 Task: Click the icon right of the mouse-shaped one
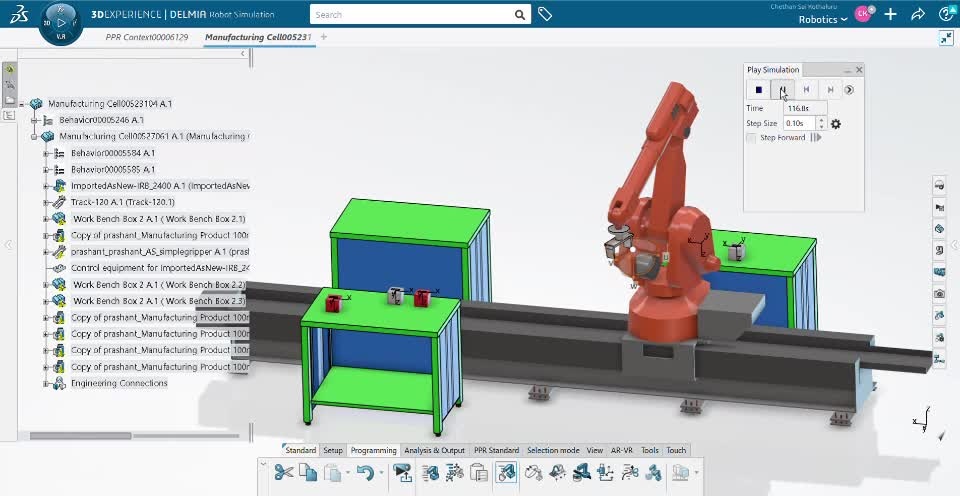pyautogui.click(x=558, y=473)
